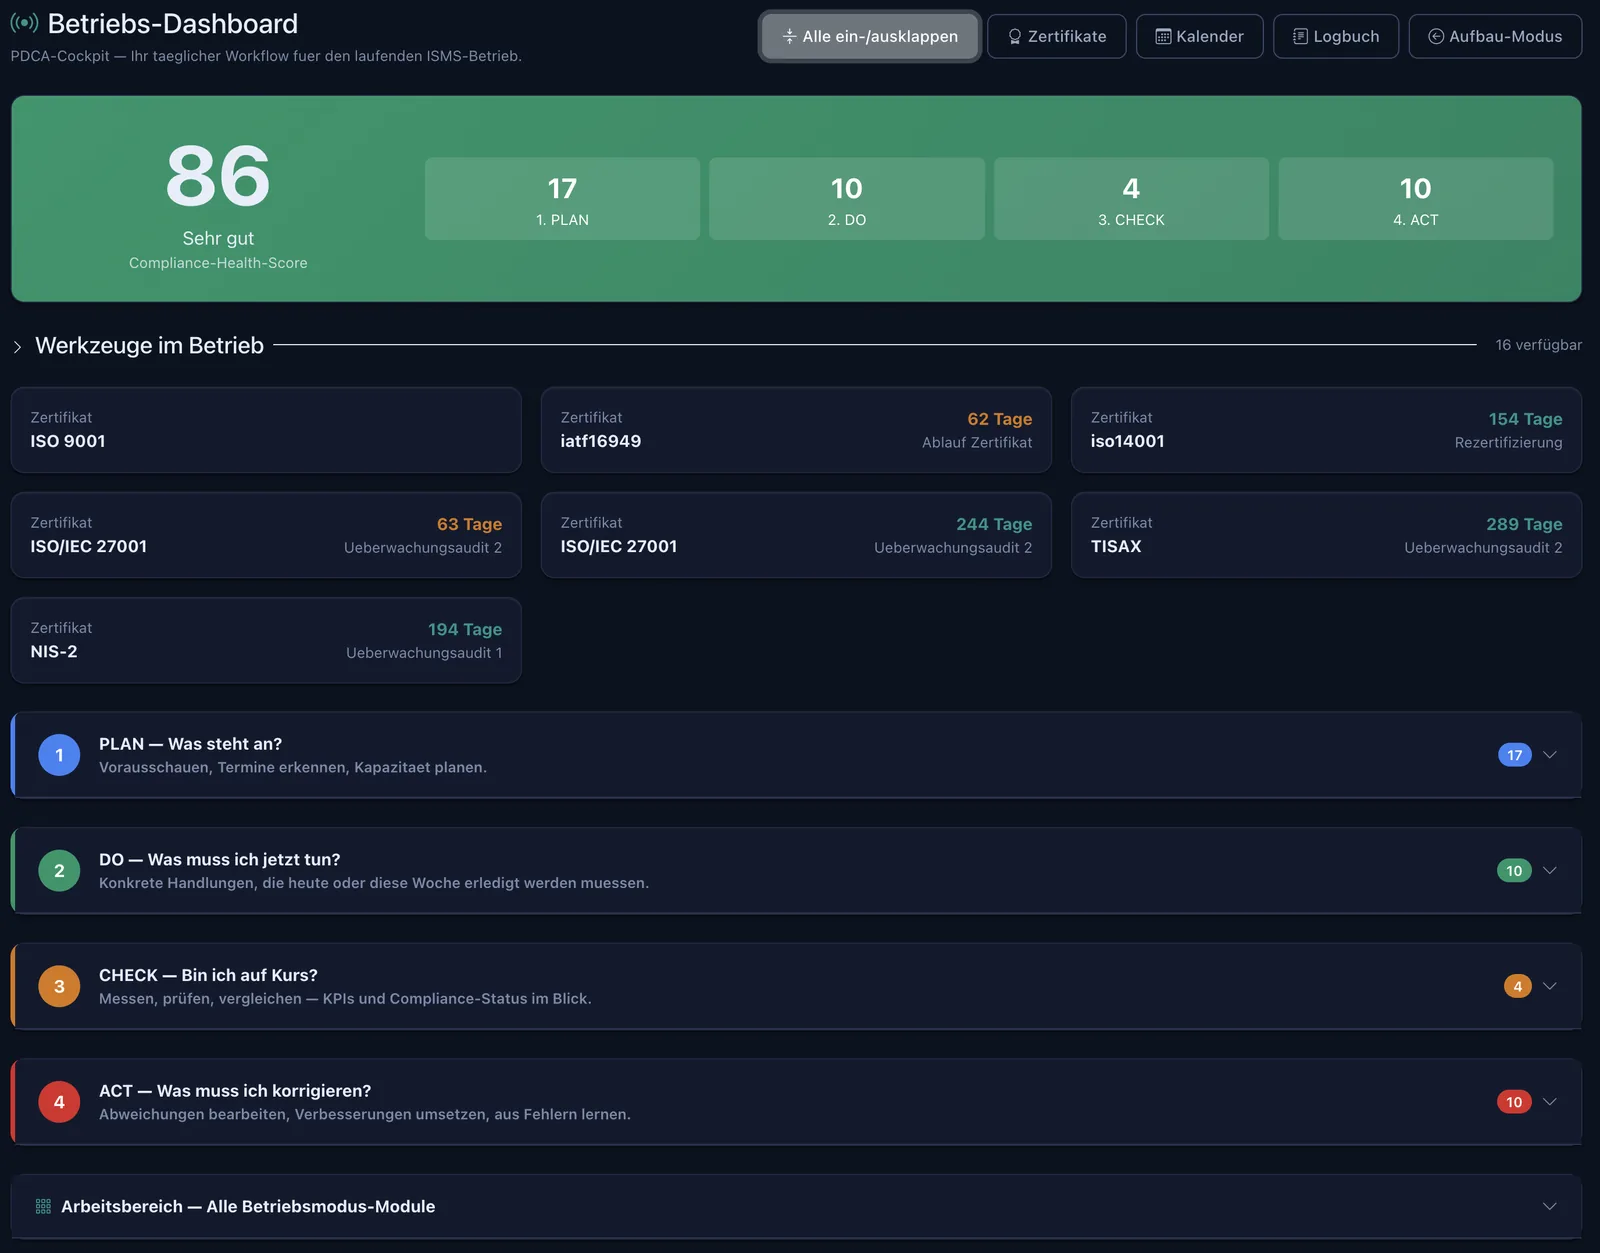Image resolution: width=1600 pixels, height=1253 pixels.
Task: Click '154 Tage' on iso14001 card
Action: (1525, 419)
